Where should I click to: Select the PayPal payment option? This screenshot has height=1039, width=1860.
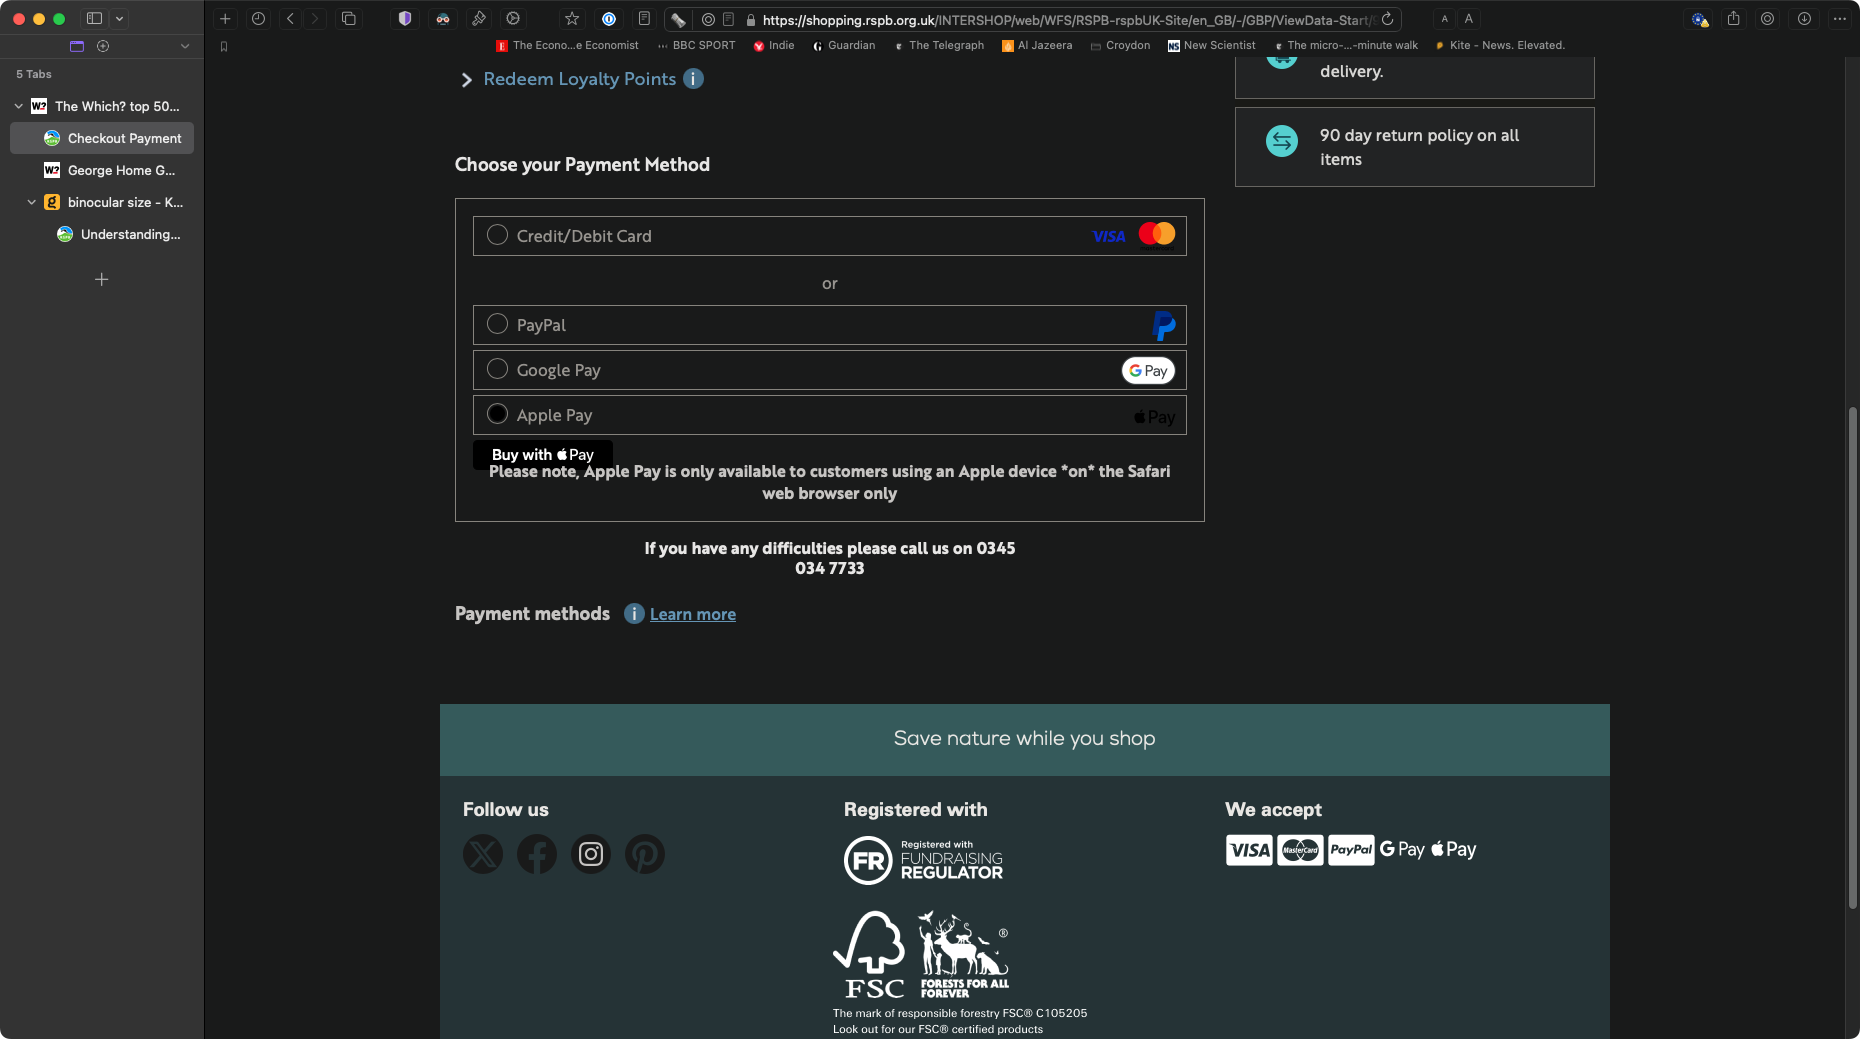click(x=497, y=324)
